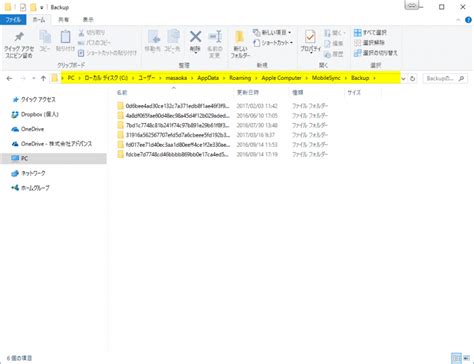Image resolution: width=474 pixels, height=364 pixels.
Task: Click AppData in the address path
Action: pyautogui.click(x=208, y=78)
